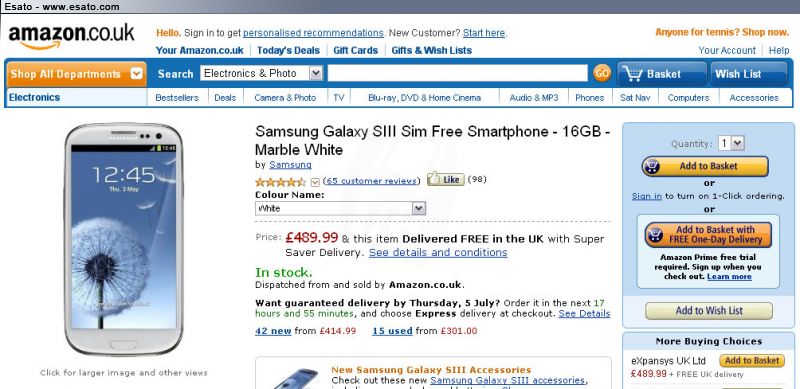Click the orange GO search button

602,74
